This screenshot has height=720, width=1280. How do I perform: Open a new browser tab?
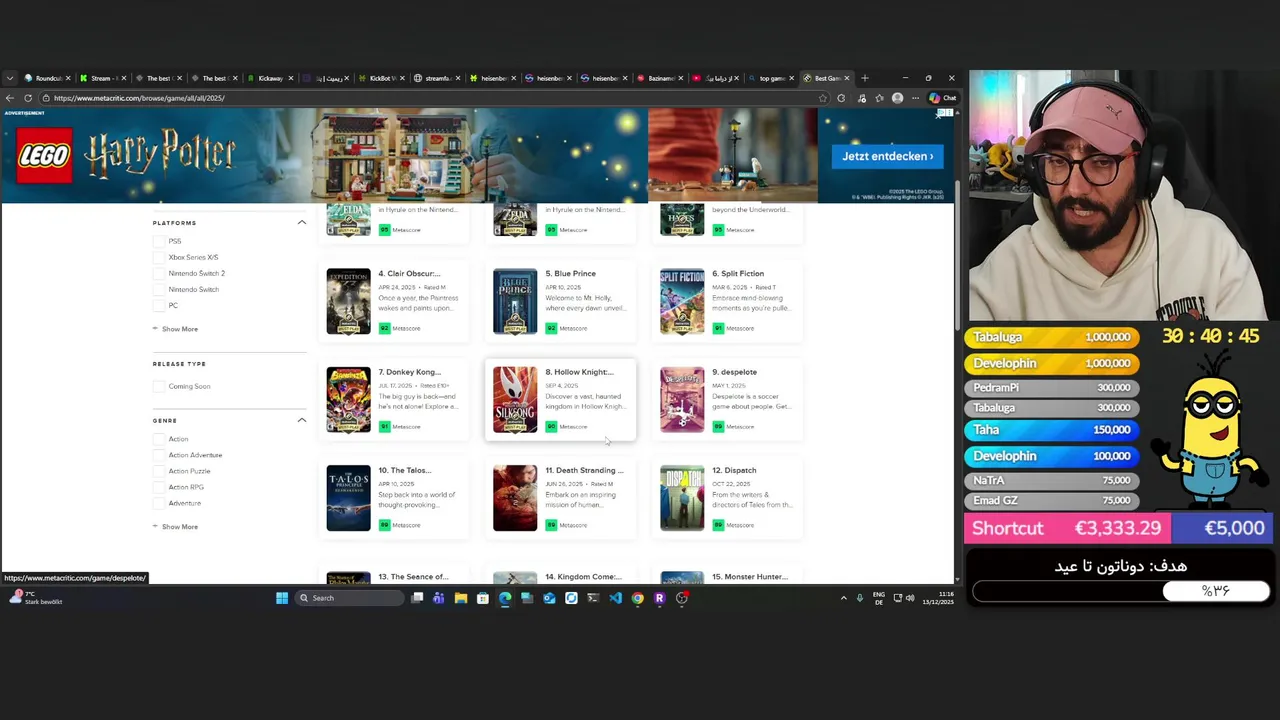coord(865,78)
